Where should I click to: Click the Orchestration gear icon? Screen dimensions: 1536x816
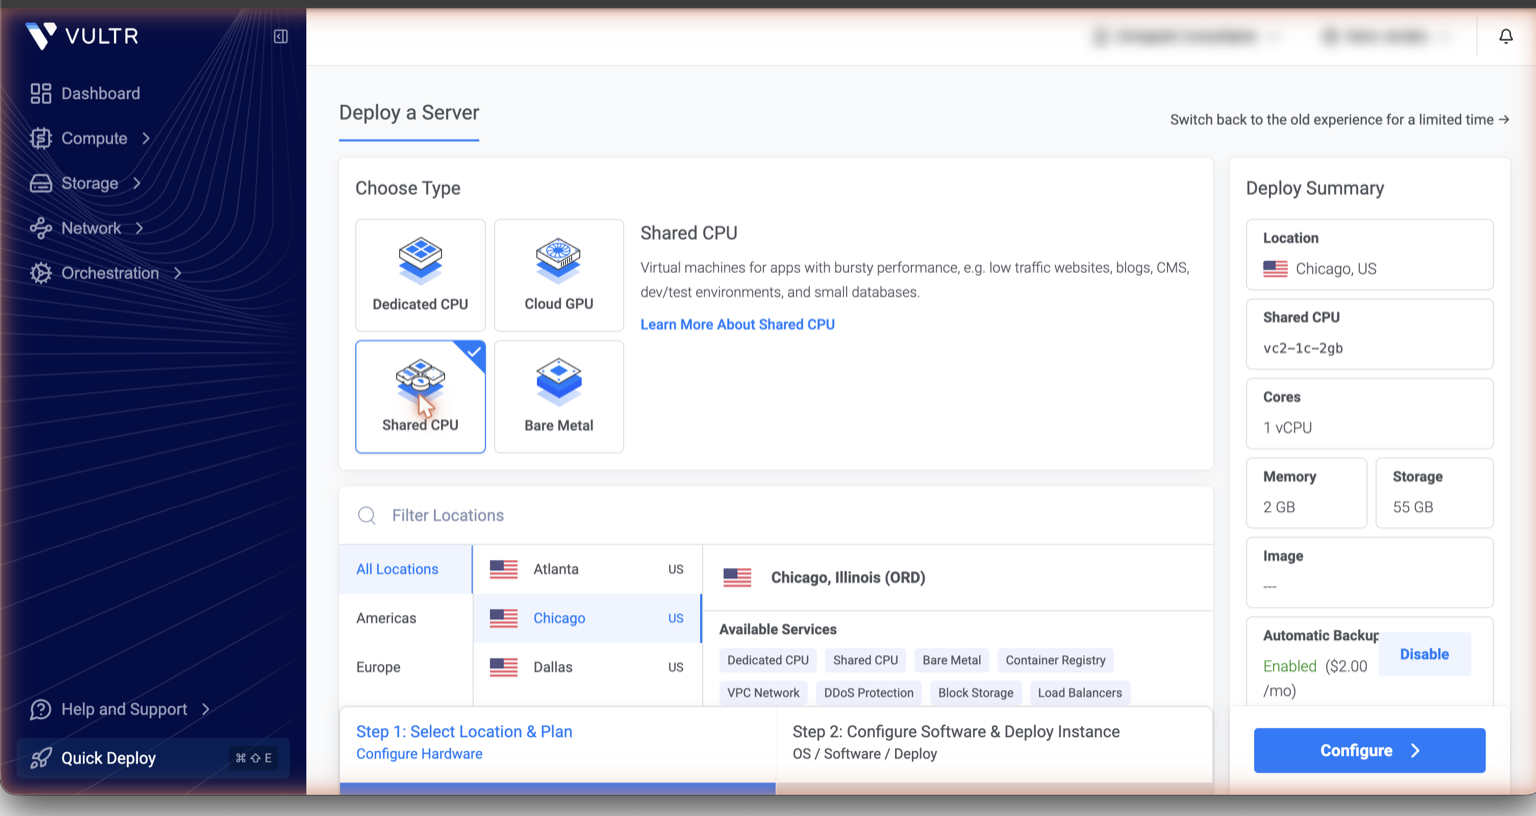41,273
